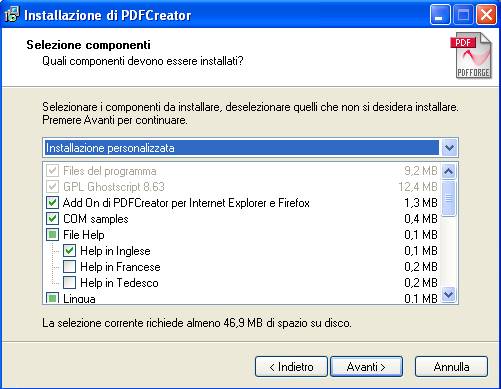The width and height of the screenshot is (501, 389).
Task: Close the installer with the red X
Action: pyautogui.click(x=486, y=15)
